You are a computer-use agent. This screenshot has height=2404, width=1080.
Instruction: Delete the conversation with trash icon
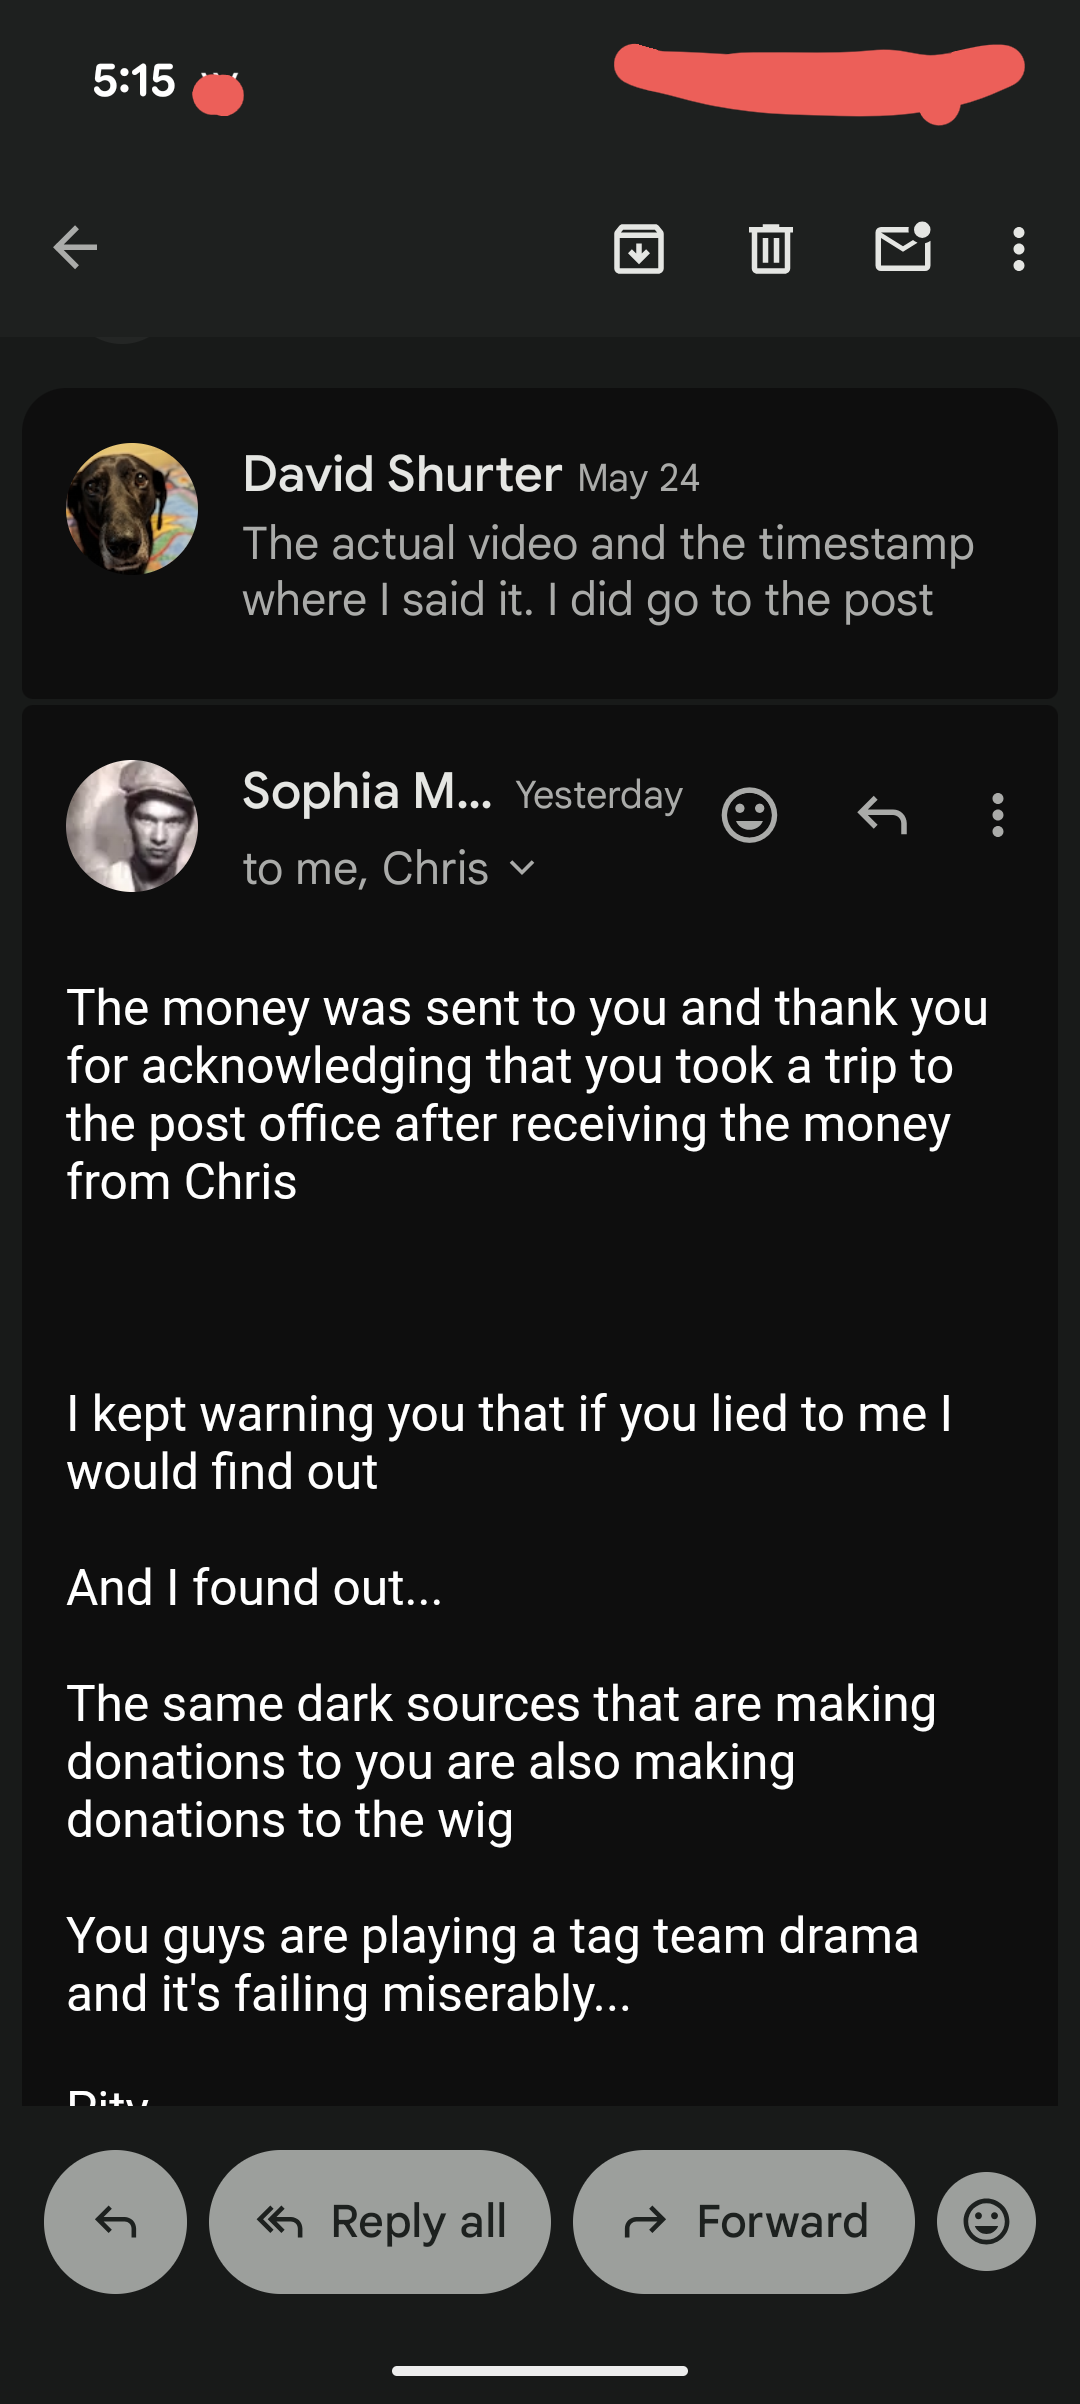click(x=771, y=248)
